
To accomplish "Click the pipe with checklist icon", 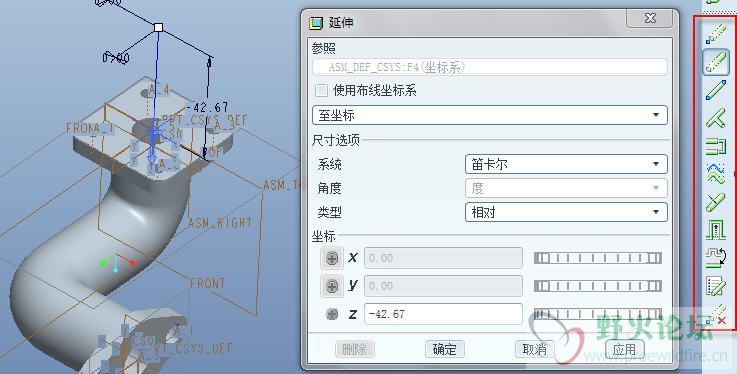I will (x=716, y=286).
